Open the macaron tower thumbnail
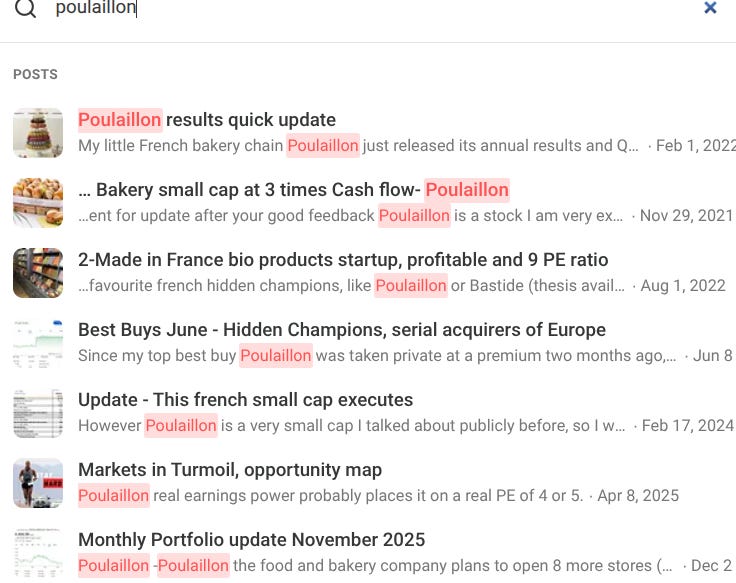736x583 pixels. pyautogui.click(x=38, y=133)
